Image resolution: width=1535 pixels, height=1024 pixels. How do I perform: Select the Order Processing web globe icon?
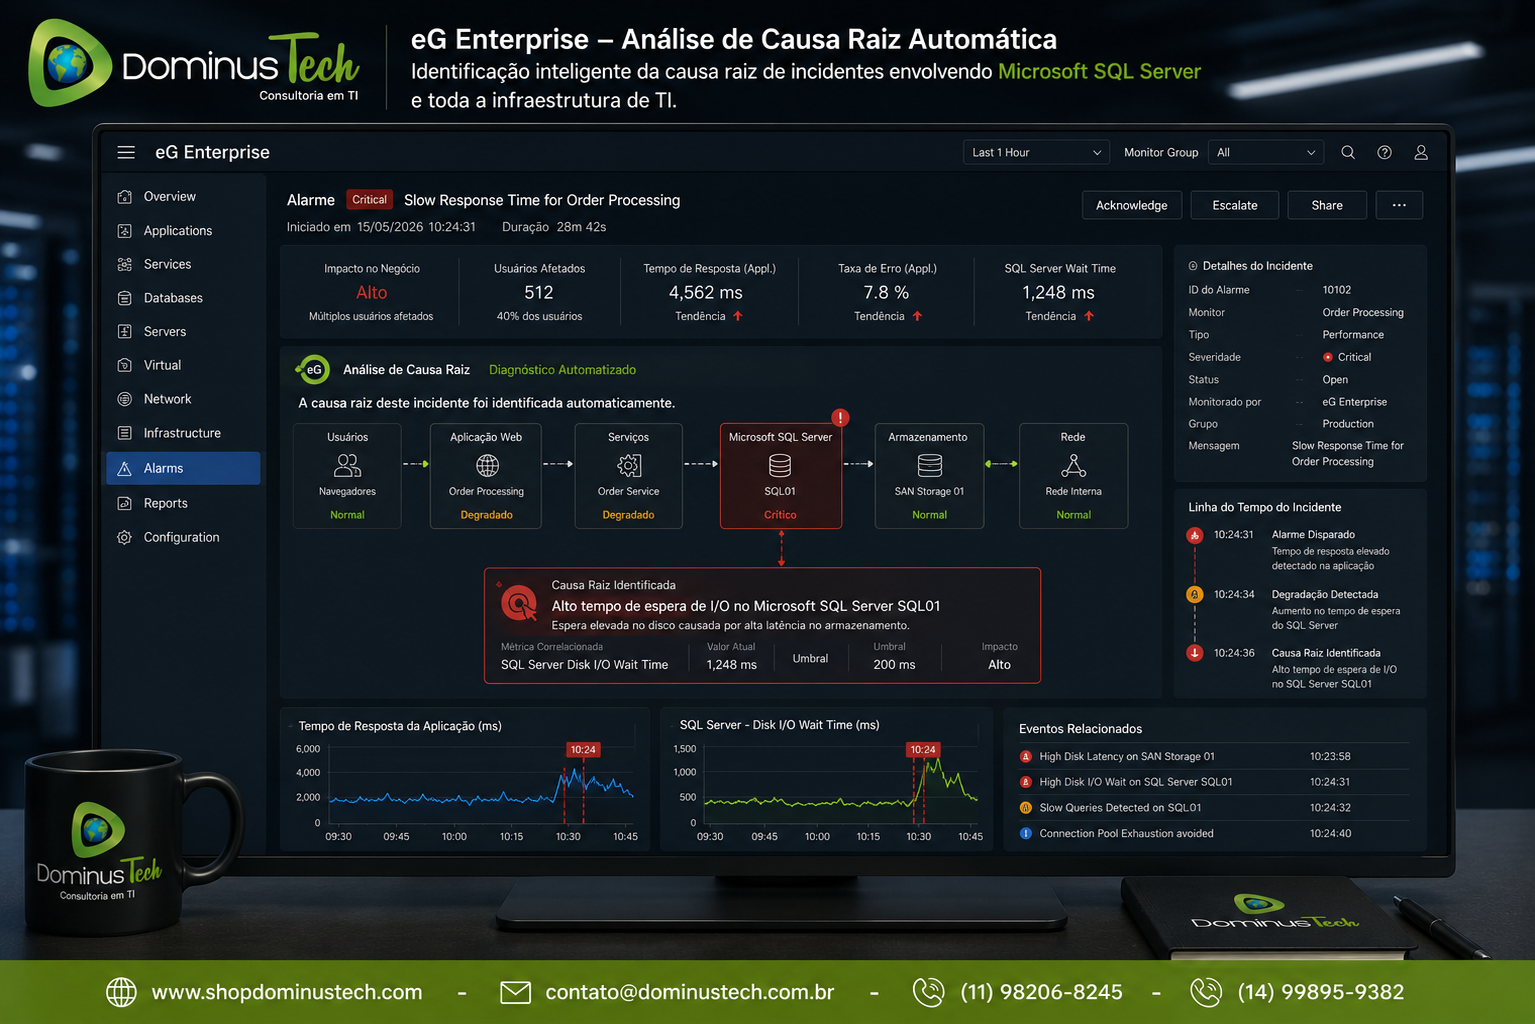point(487,465)
